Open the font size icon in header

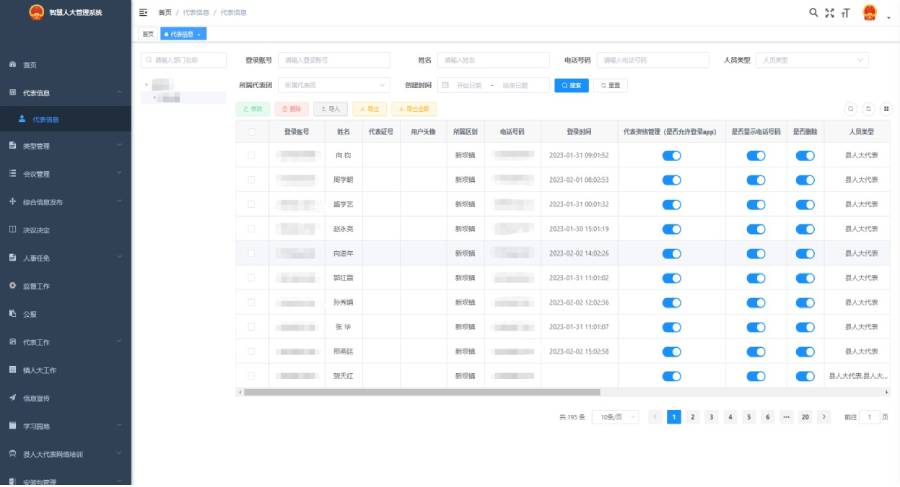(845, 13)
